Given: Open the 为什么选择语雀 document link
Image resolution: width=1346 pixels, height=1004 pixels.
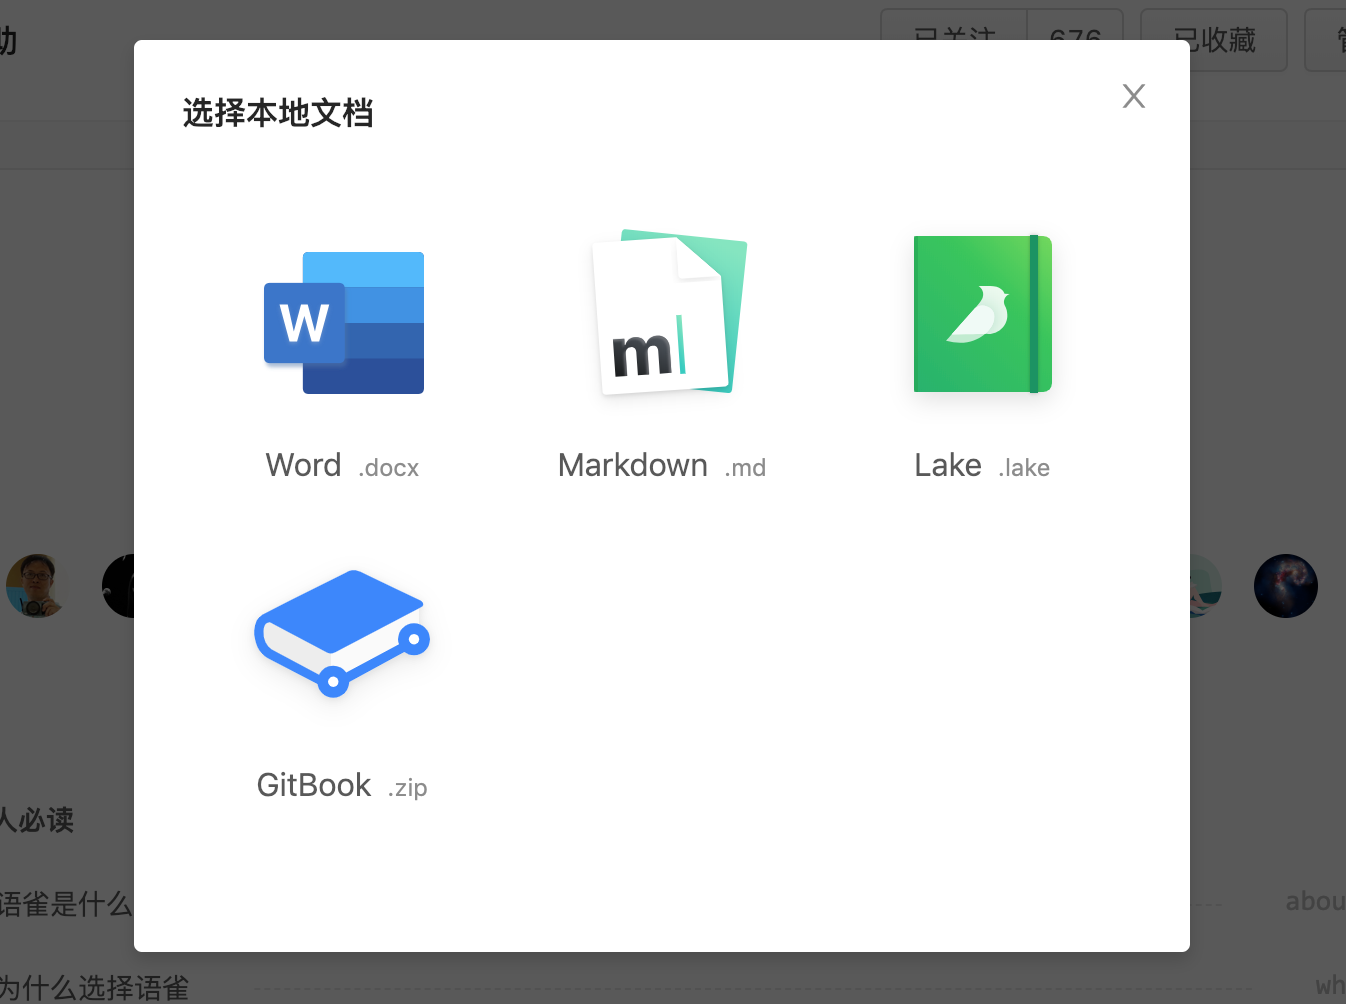Looking at the screenshot, I should pyautogui.click(x=94, y=988).
